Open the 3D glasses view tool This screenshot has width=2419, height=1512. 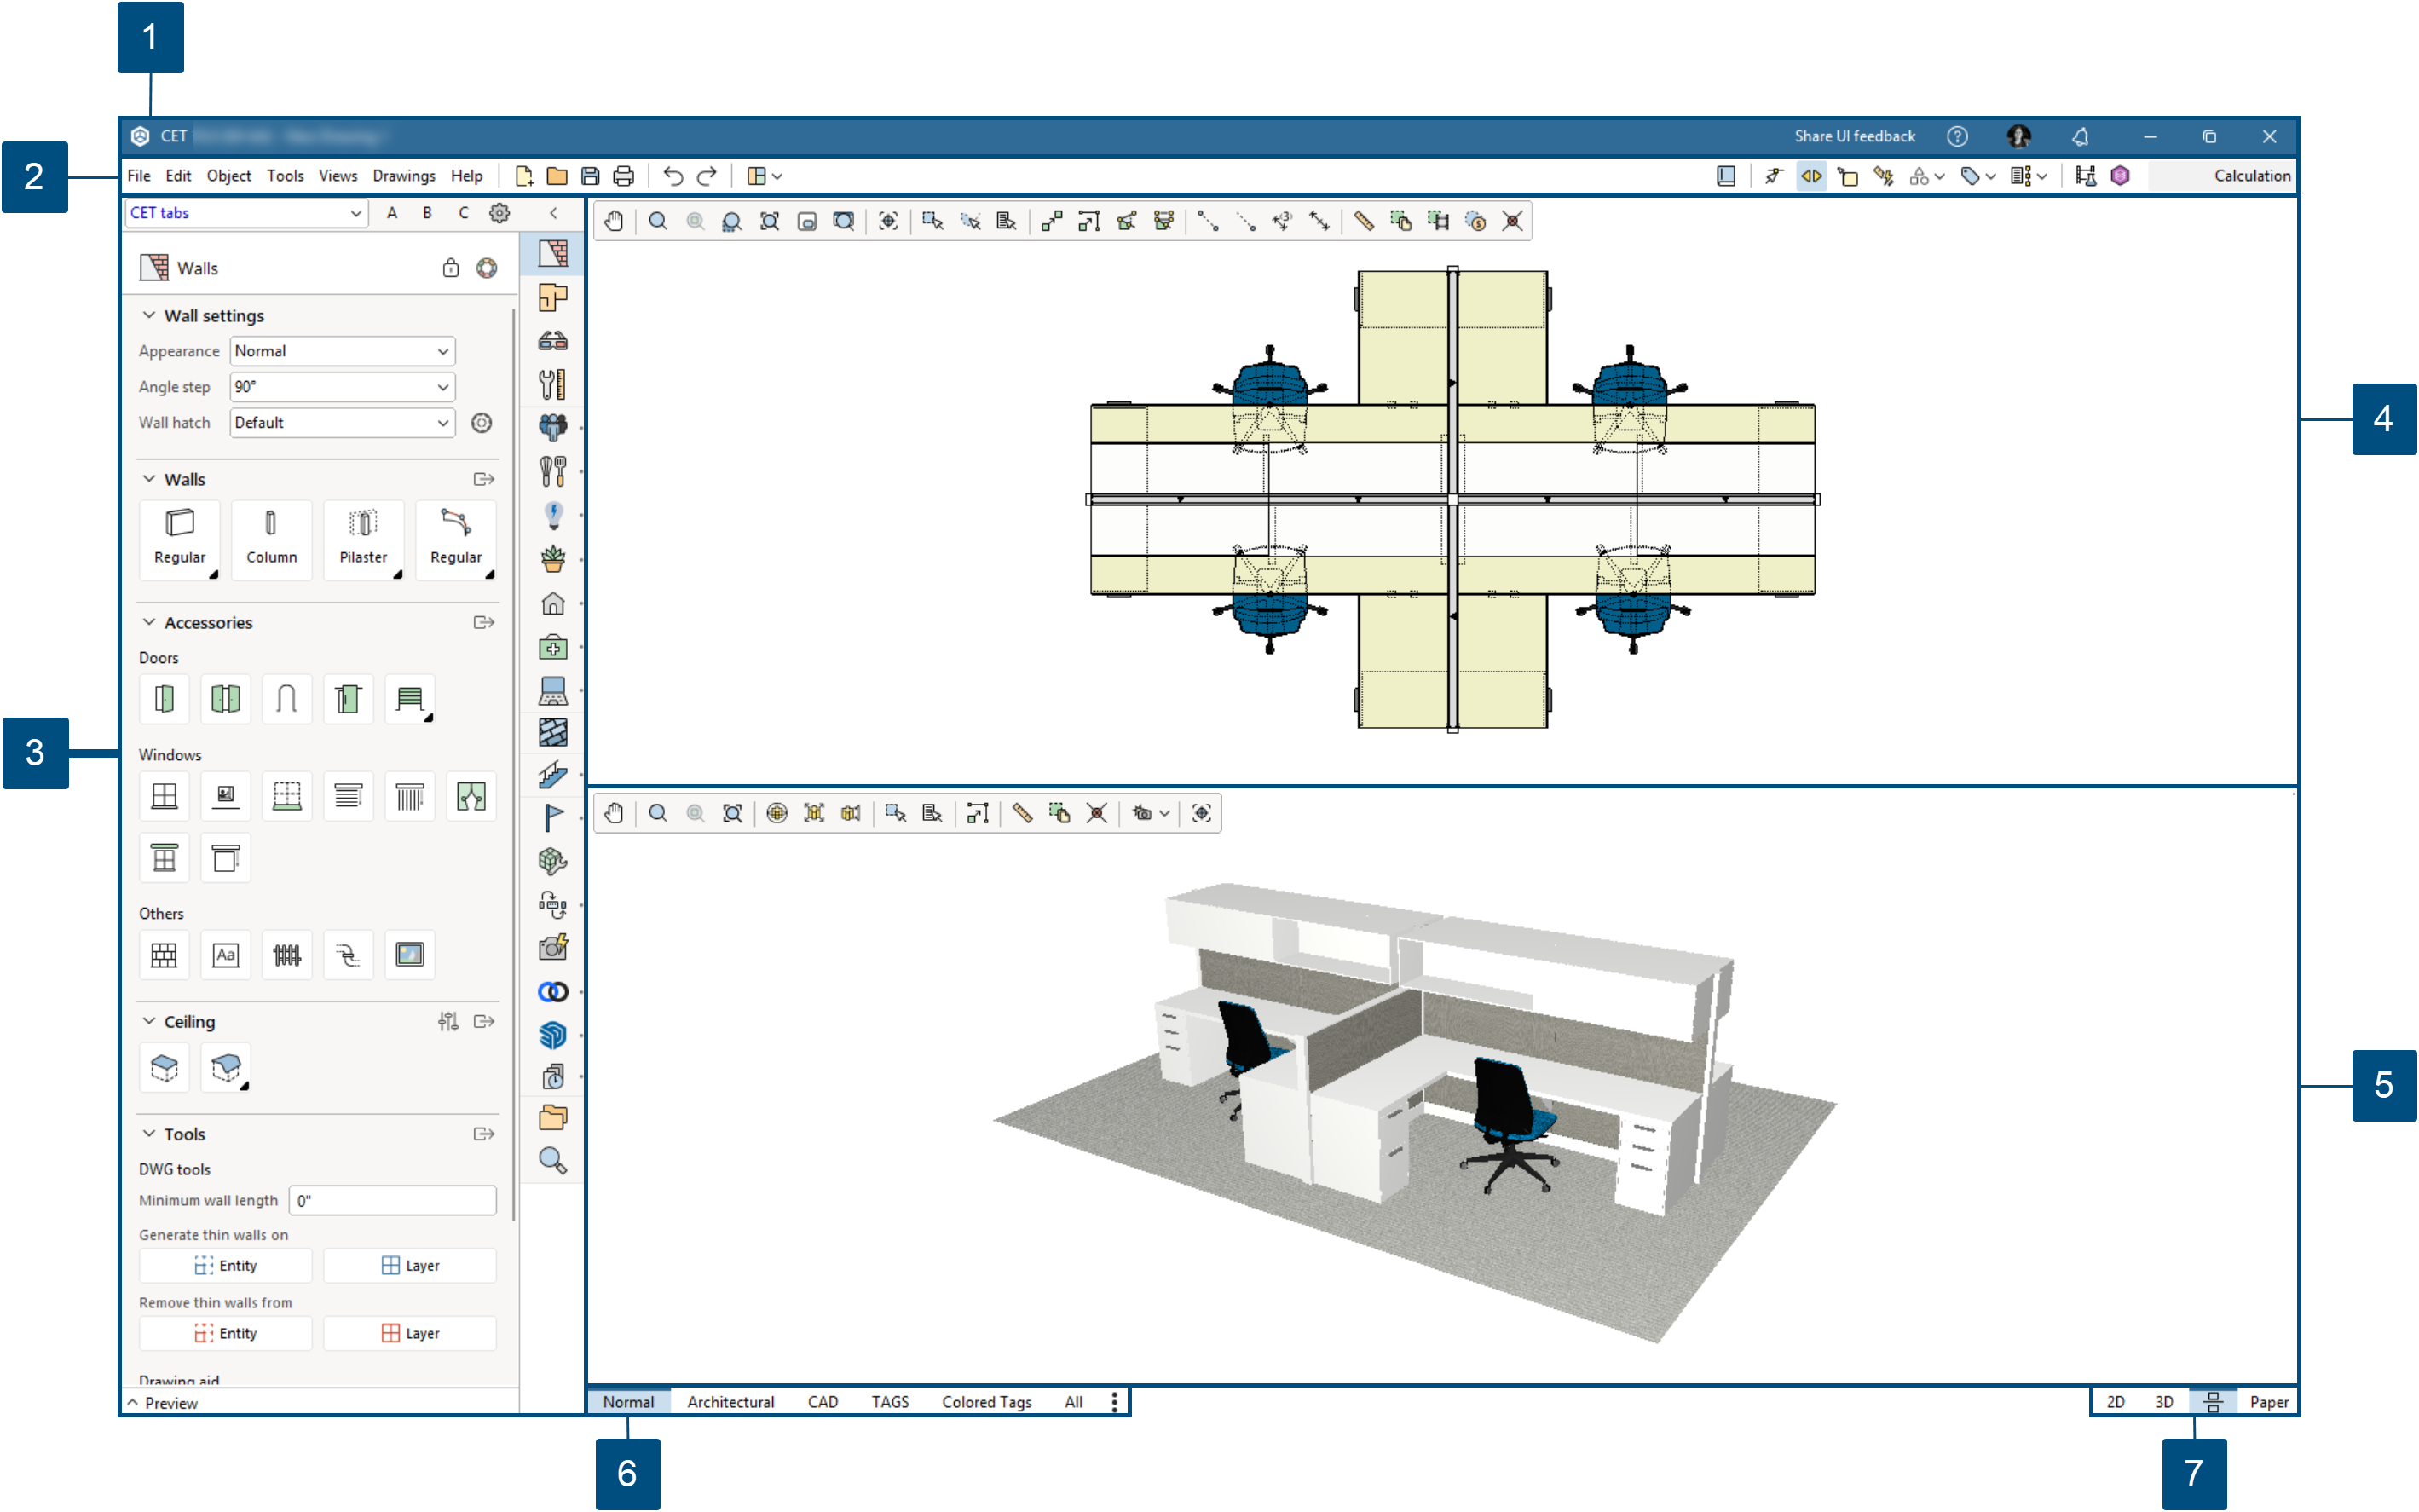pyautogui.click(x=553, y=341)
